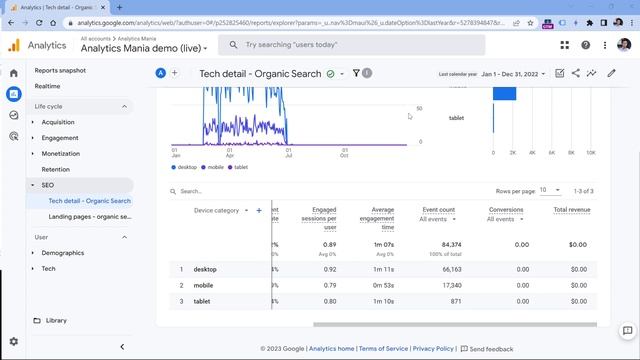Select Tech detail - Organic Search report
Screen dimensions: 640x360
click(89, 201)
